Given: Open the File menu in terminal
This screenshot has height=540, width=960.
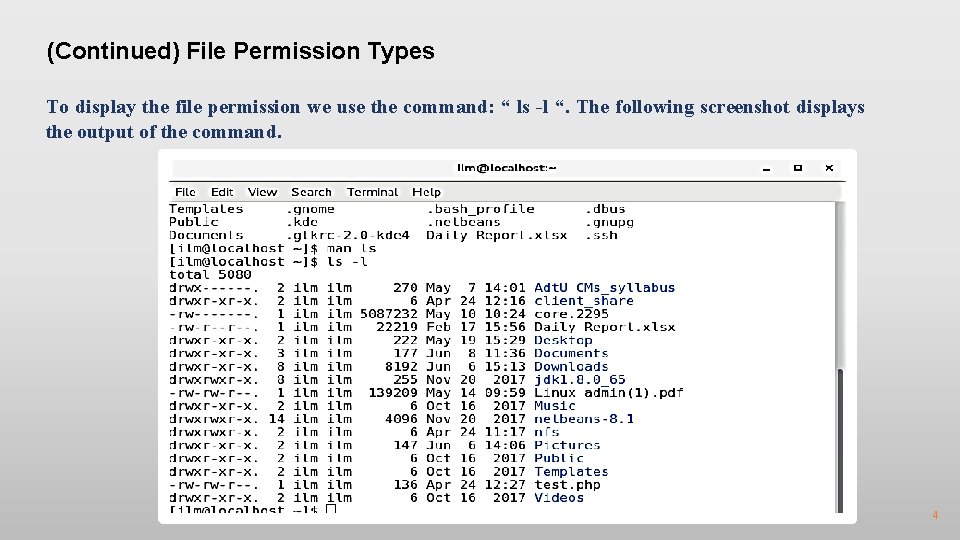Looking at the screenshot, I should point(185,192).
